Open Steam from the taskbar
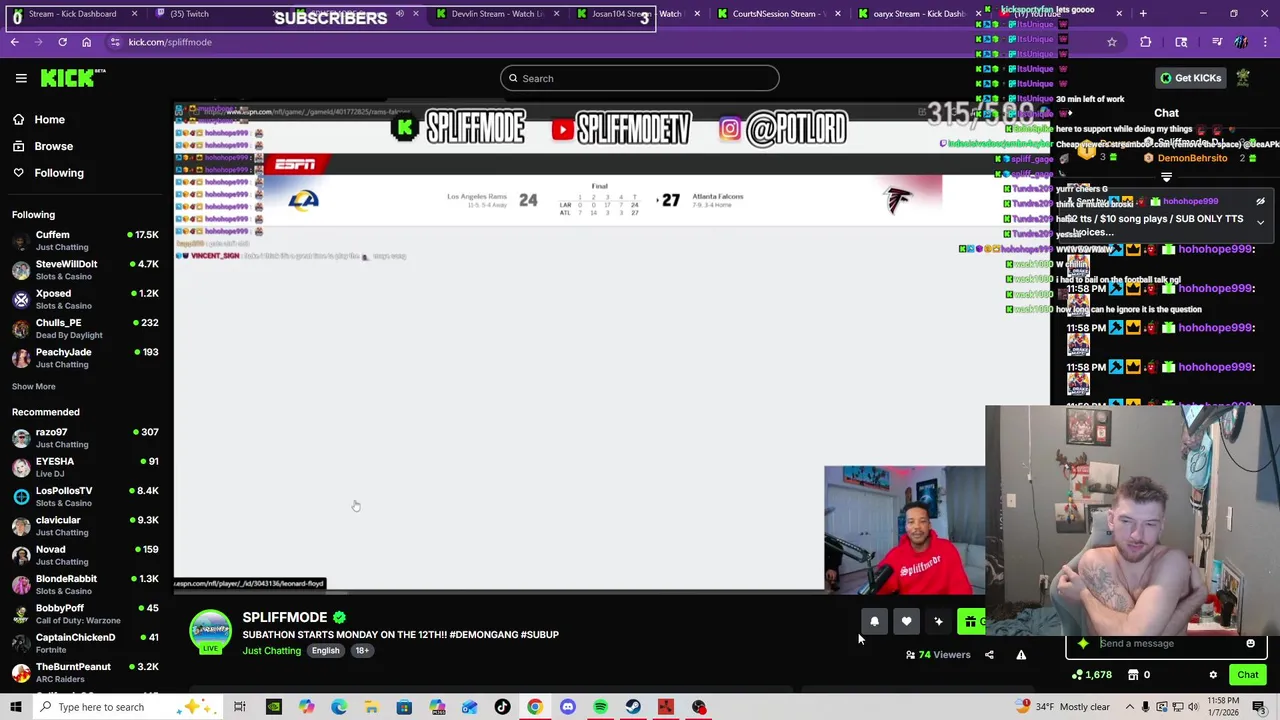 (633, 707)
